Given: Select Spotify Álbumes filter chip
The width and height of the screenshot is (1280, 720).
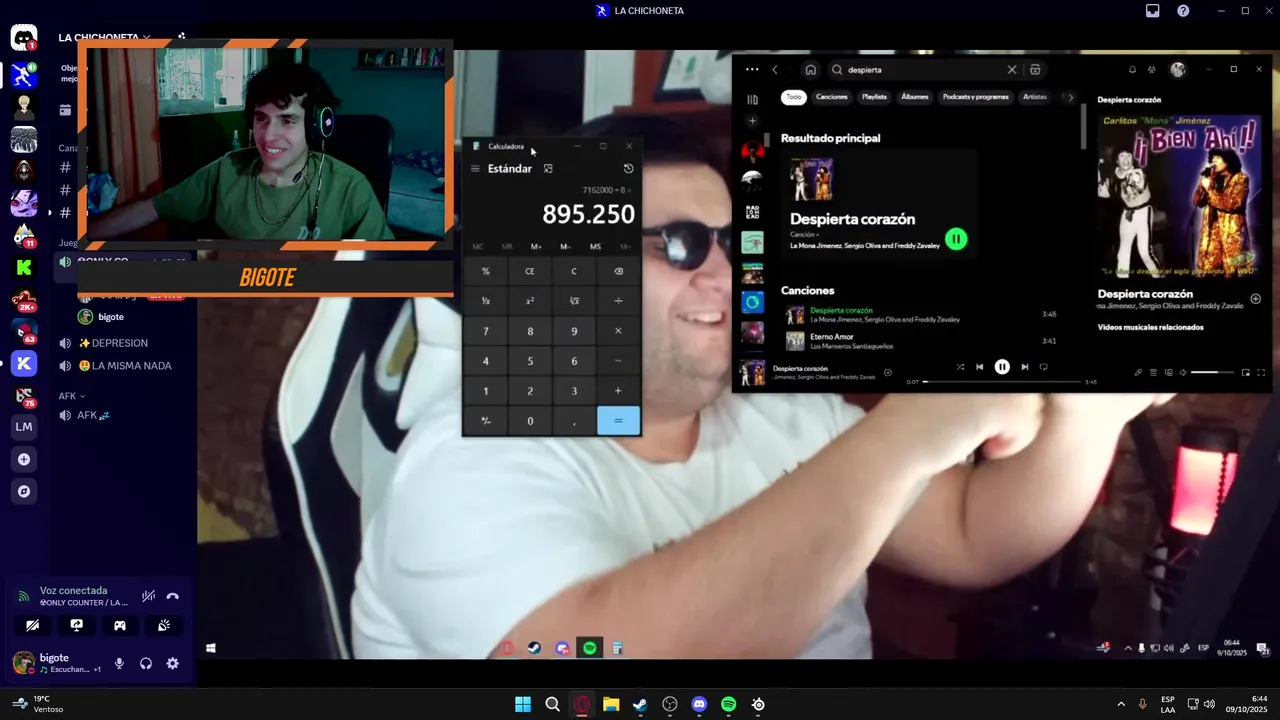Looking at the screenshot, I should tap(915, 97).
